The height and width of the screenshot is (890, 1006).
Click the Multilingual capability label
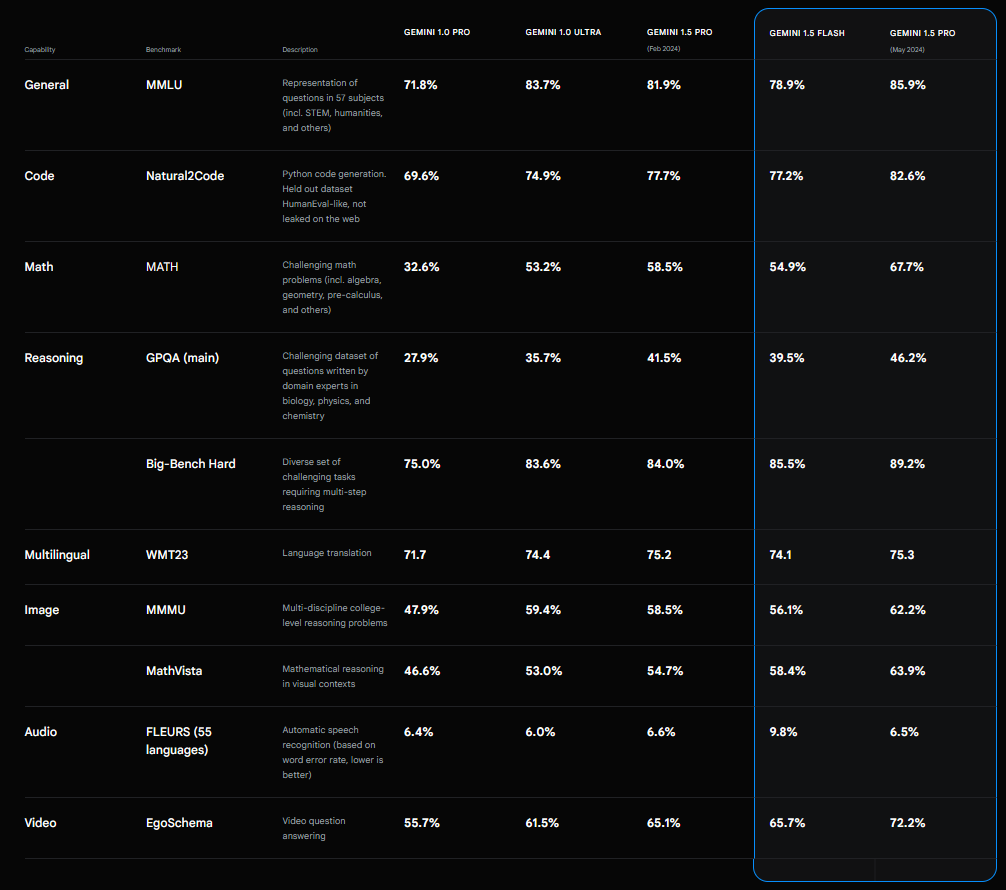pyautogui.click(x=57, y=555)
